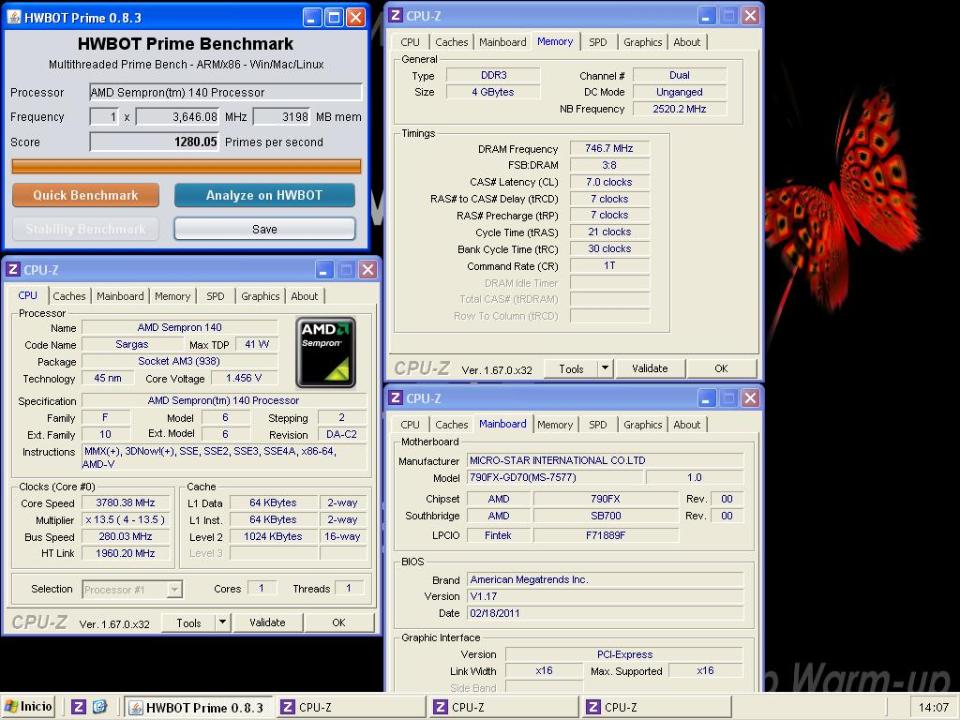
Task: Click the Score field showing 1280.05
Action: point(154,142)
